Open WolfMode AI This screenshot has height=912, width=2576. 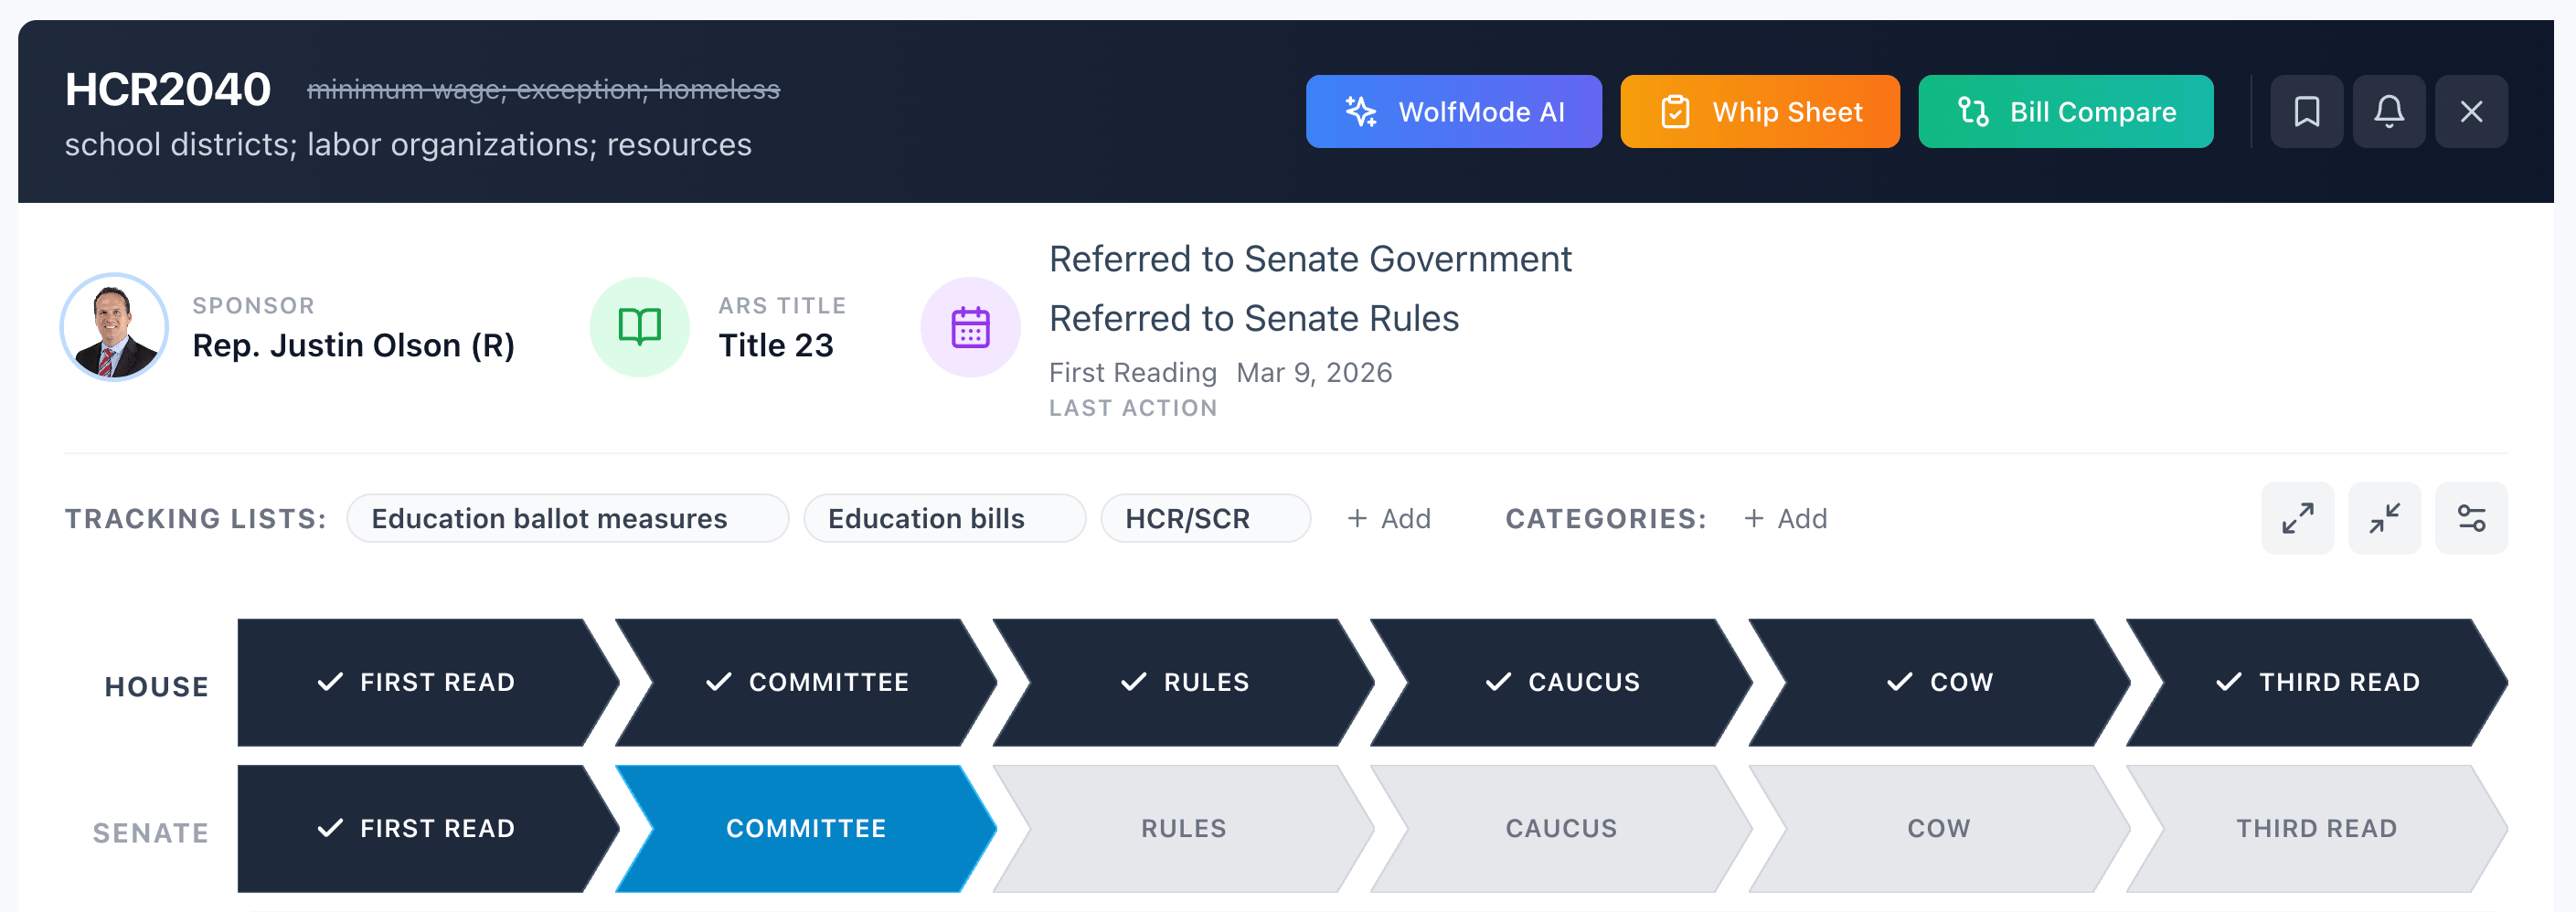(x=1453, y=111)
